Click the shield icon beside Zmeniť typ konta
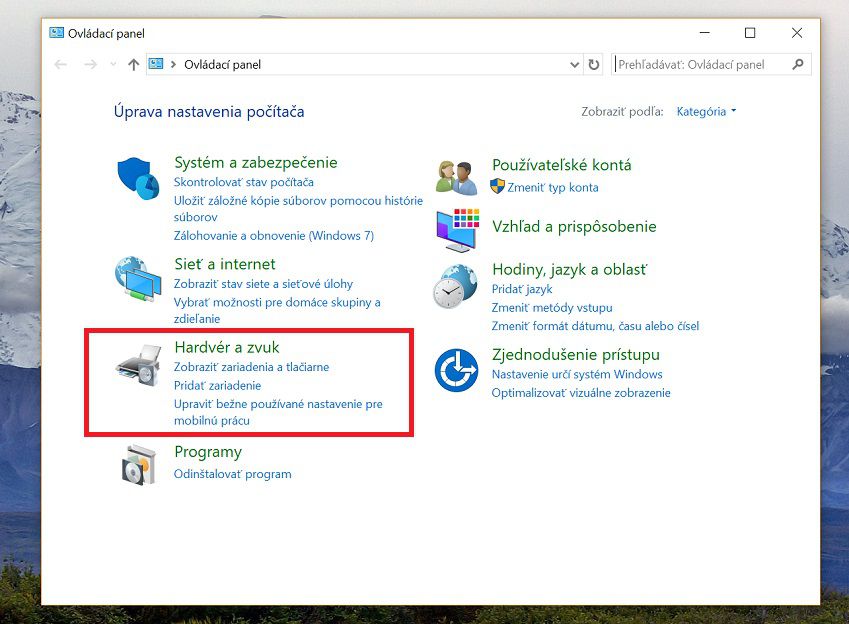 pos(497,186)
